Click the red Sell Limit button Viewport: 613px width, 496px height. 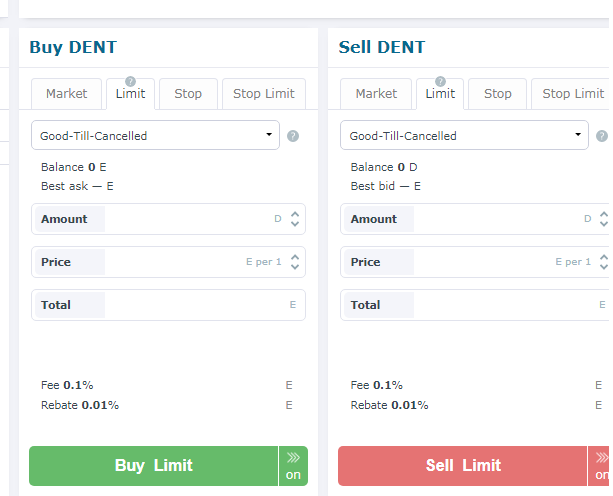pos(463,466)
